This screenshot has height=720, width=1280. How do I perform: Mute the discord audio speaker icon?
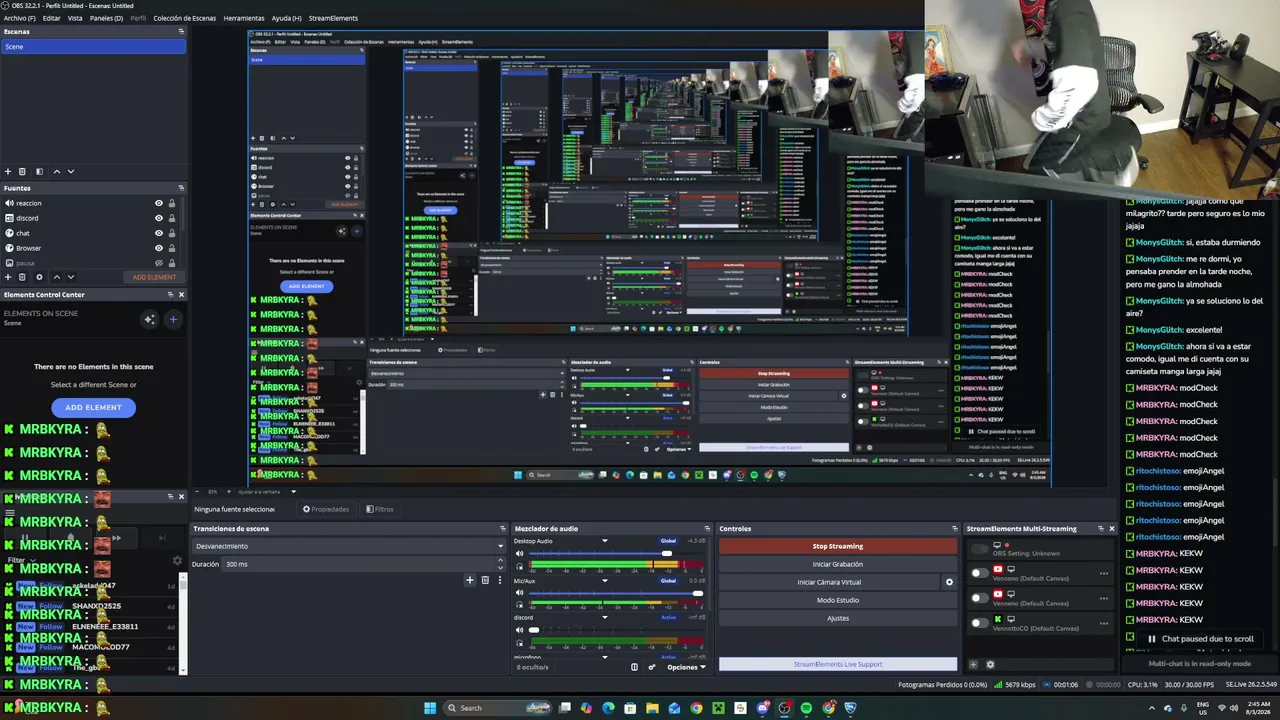click(x=519, y=630)
